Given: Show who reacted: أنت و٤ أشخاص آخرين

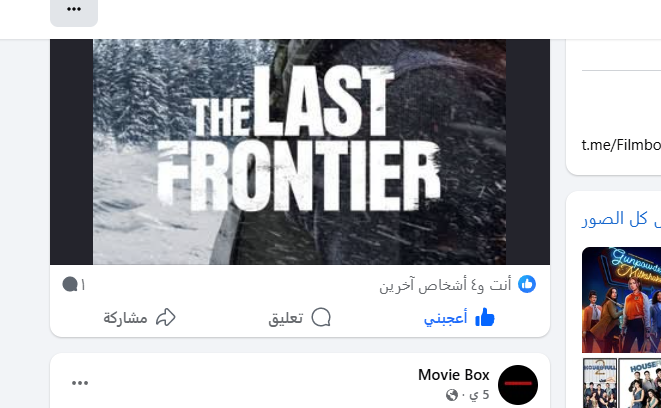Looking at the screenshot, I should pyautogui.click(x=445, y=285).
